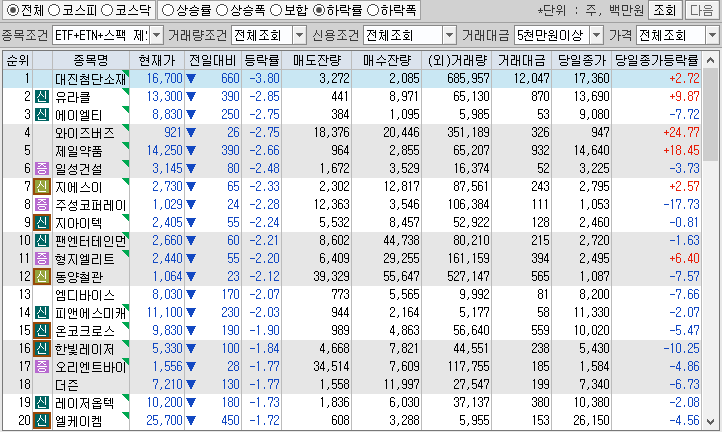Click the 신 badge next to 온코크로스
This screenshot has height=432, width=722.
(x=42, y=330)
